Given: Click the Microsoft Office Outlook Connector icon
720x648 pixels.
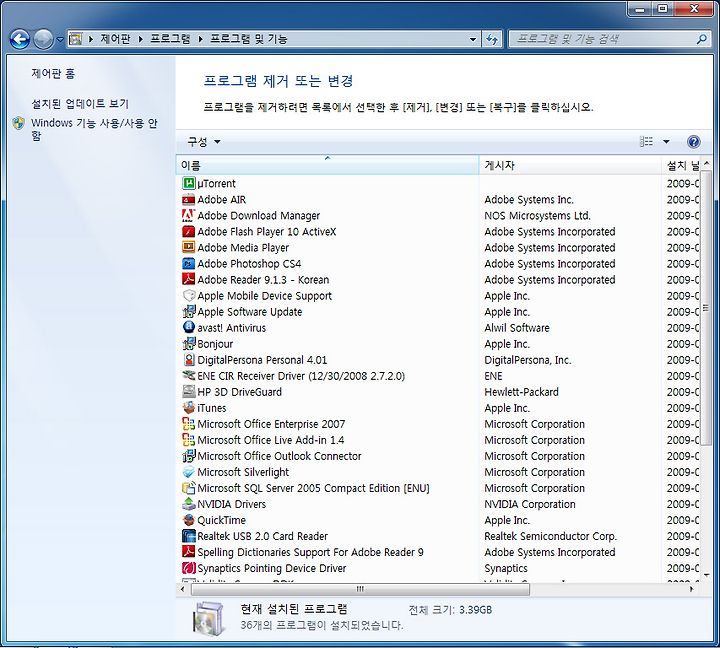Looking at the screenshot, I should [x=189, y=456].
